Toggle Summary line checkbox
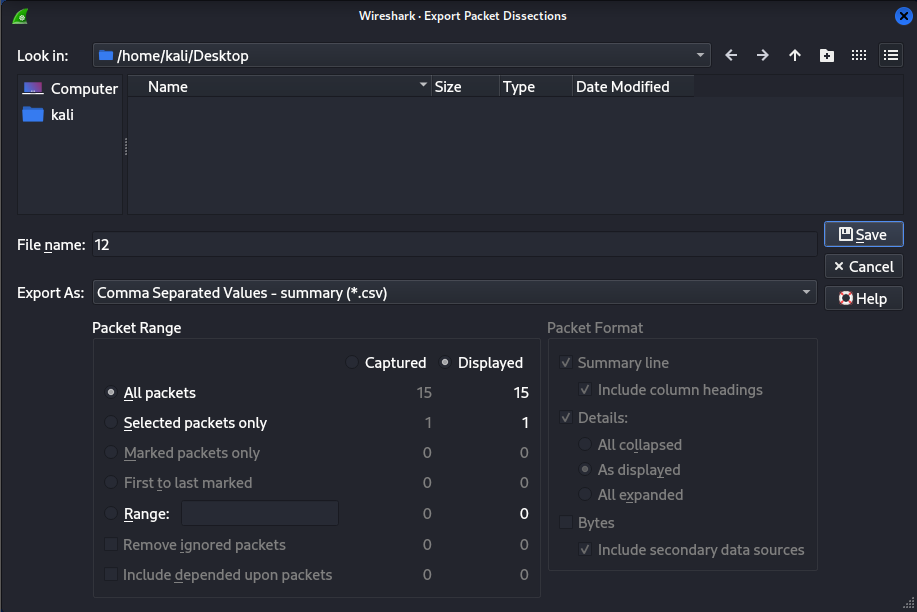917x612 pixels. click(566, 363)
